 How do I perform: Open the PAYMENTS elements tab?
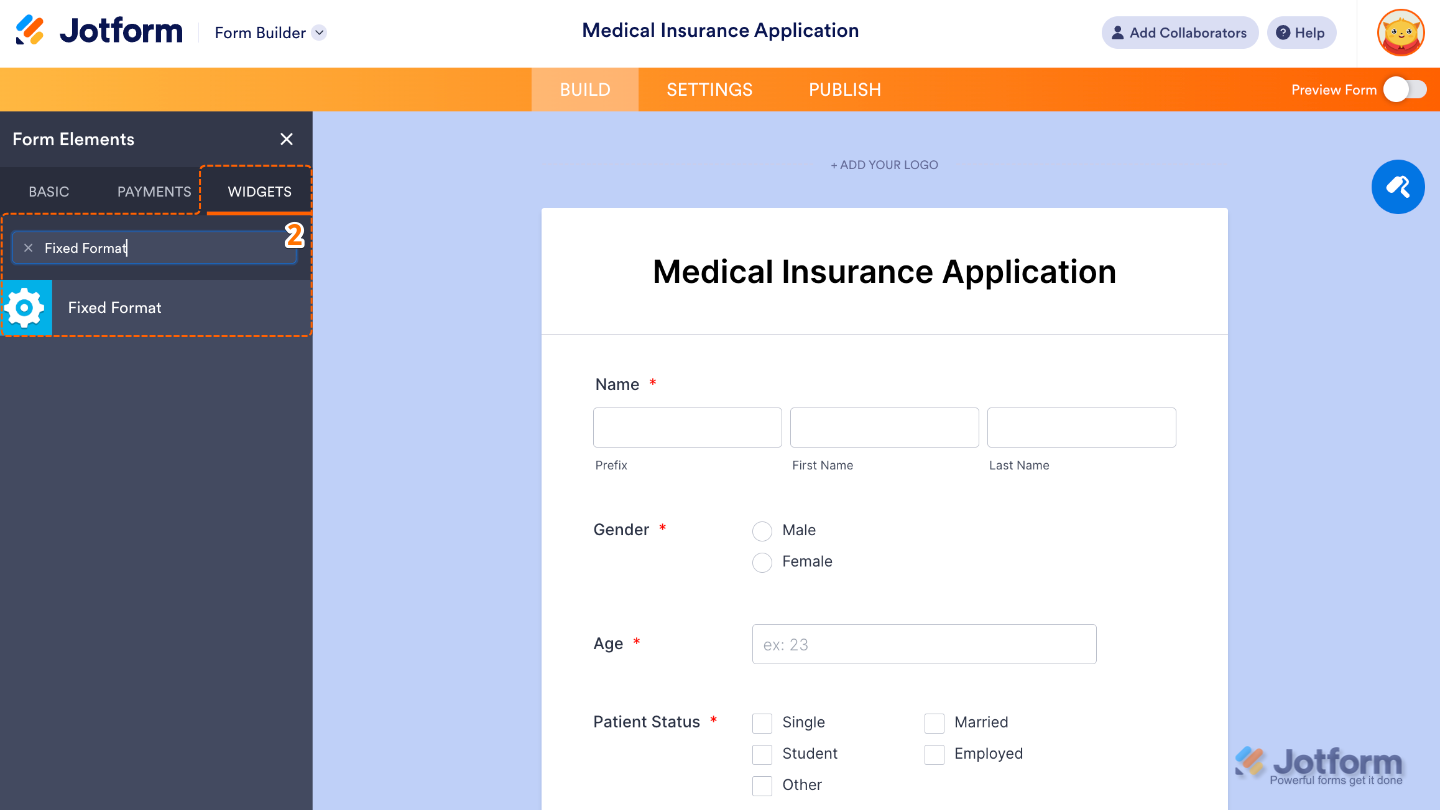tap(152, 191)
